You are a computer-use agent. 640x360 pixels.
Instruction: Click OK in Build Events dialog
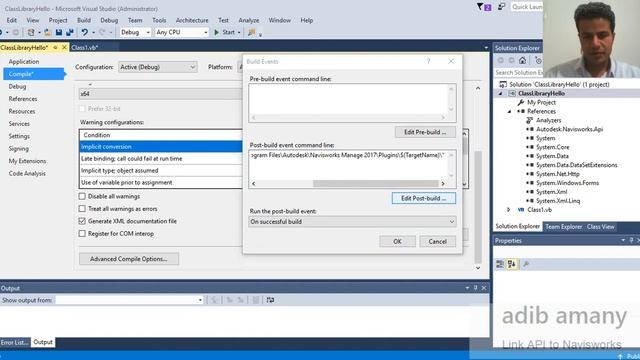pyautogui.click(x=397, y=242)
